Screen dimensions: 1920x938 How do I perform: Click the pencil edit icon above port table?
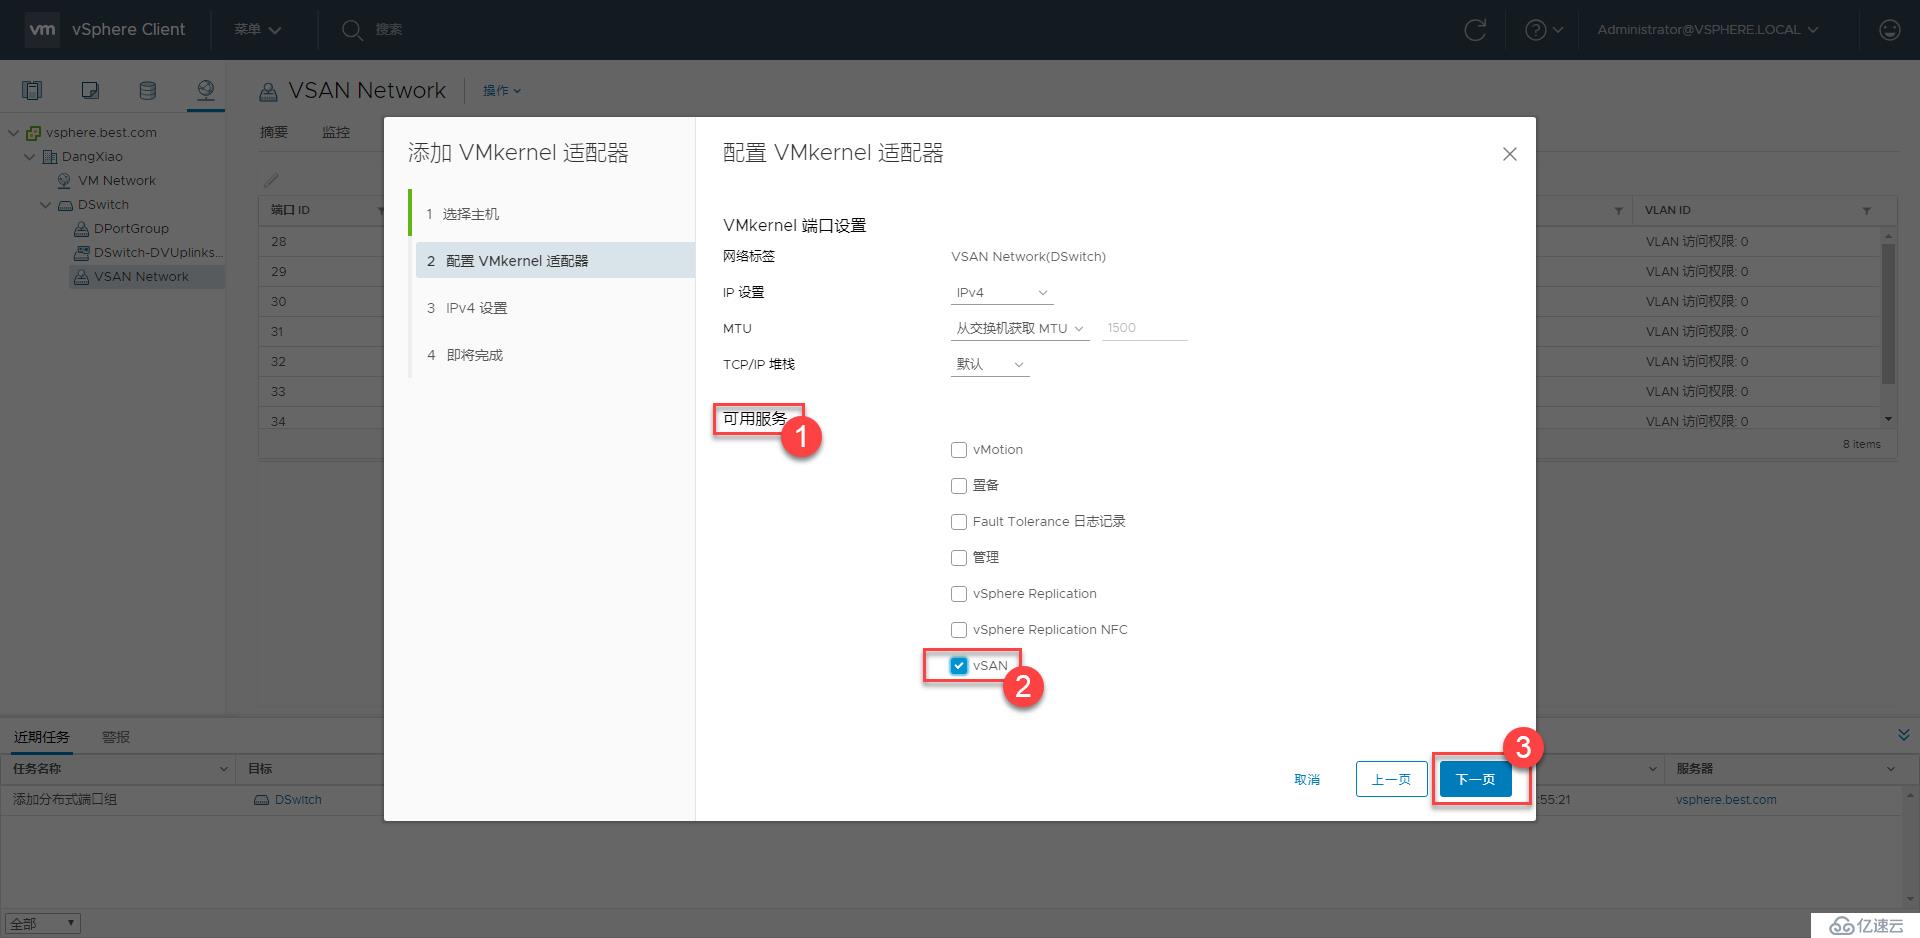271,180
